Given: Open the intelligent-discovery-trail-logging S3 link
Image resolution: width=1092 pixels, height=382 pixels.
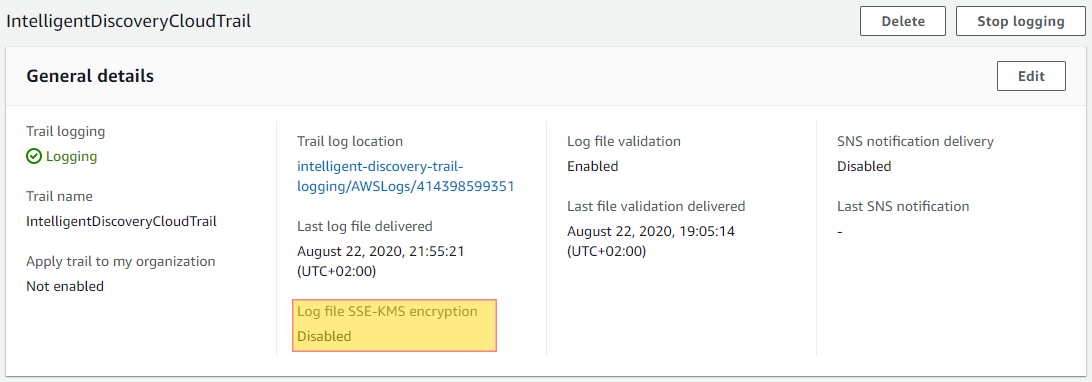Looking at the screenshot, I should pyautogui.click(x=405, y=177).
